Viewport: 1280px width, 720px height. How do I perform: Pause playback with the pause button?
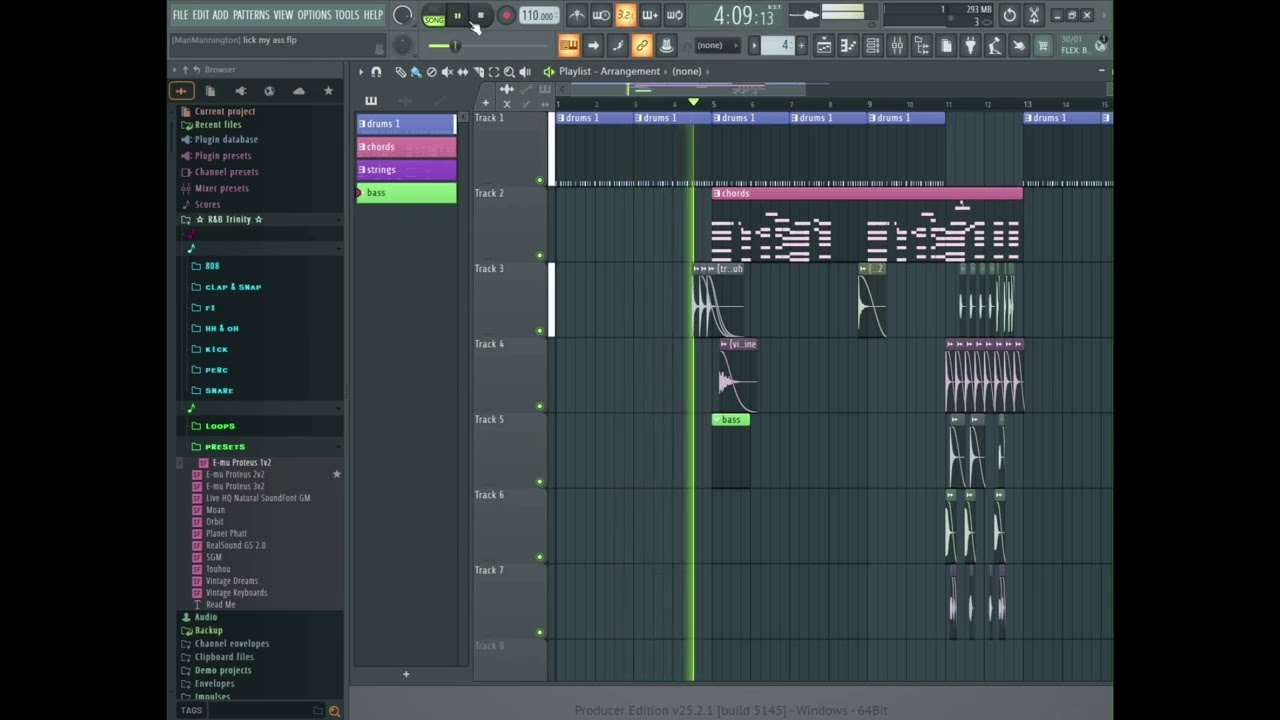[457, 15]
